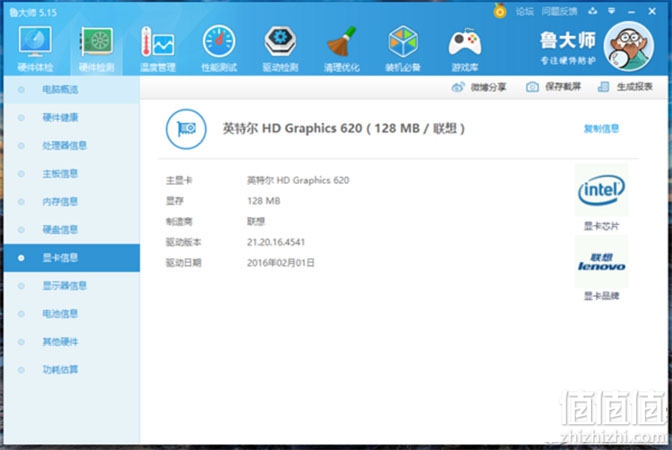Minimize the Lu Dashi window

tap(631, 12)
